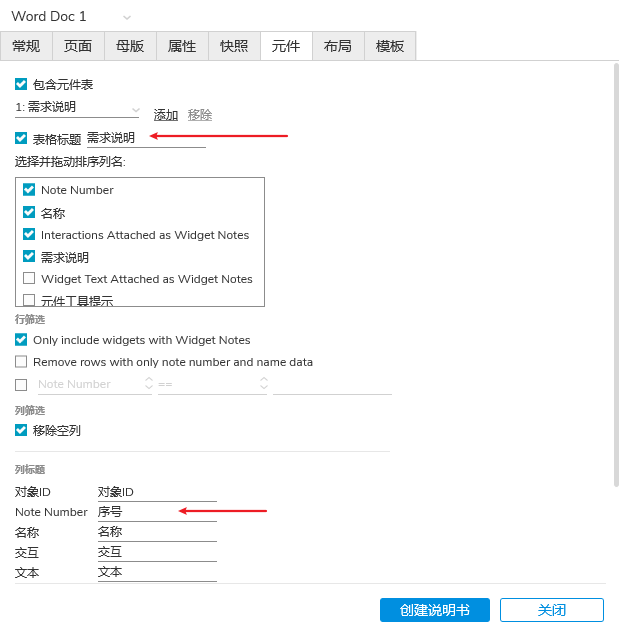Edit the 对象ID column title field
619x637 pixels.
point(157,492)
